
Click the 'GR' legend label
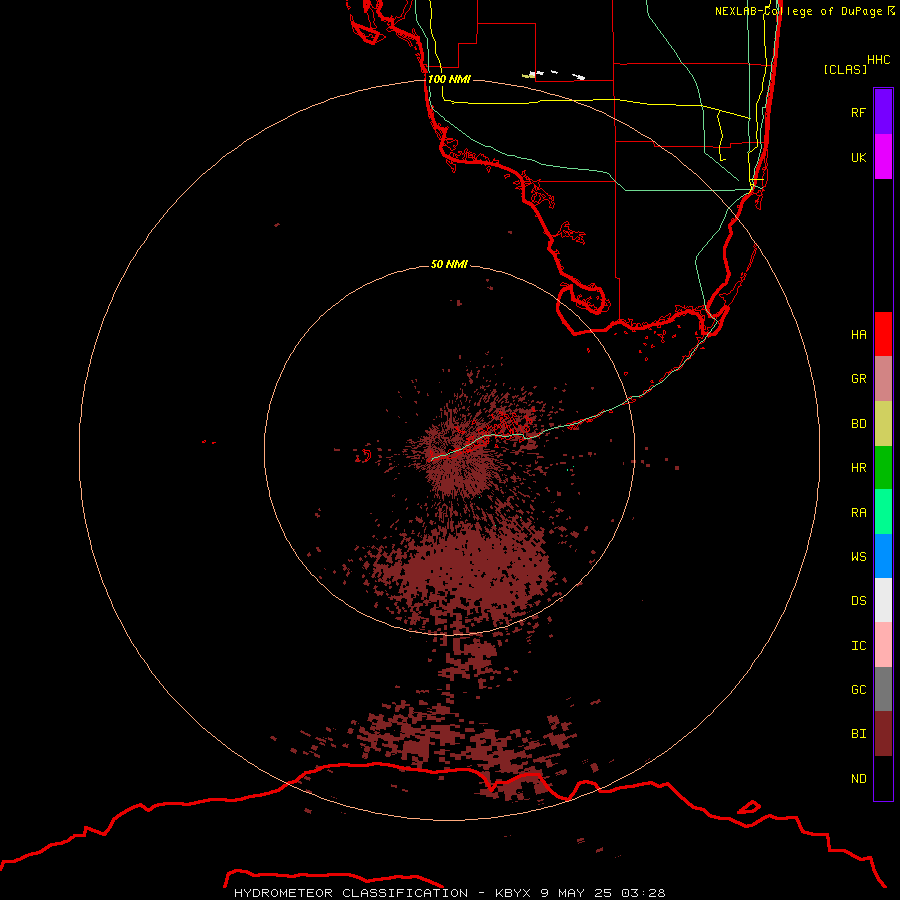pos(859,379)
